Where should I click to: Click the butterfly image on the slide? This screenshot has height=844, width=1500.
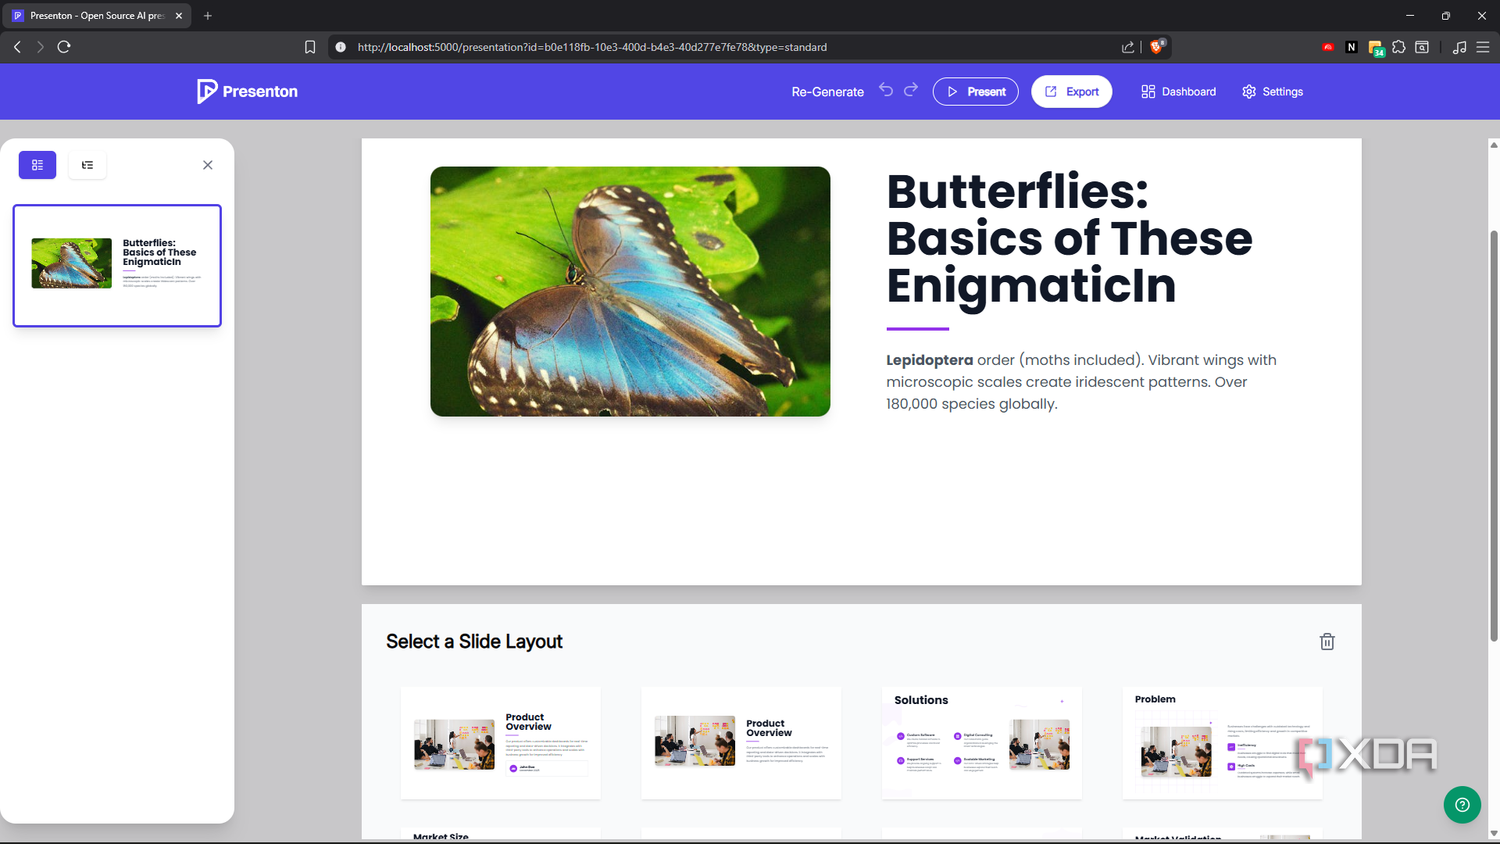pos(630,291)
